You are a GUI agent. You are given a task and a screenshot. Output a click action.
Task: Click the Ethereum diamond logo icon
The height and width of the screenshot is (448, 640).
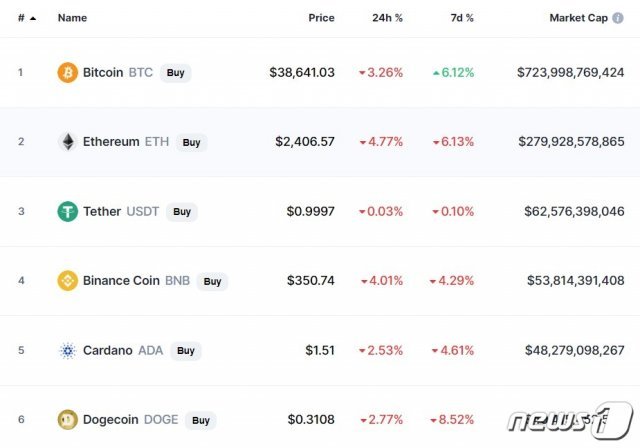(x=67, y=142)
